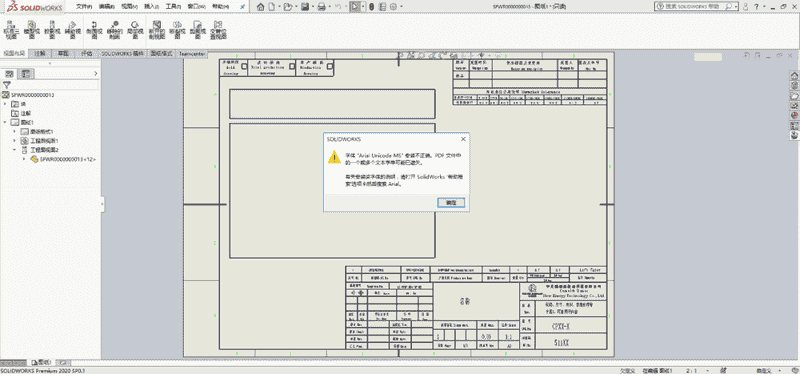Click the Rebuild traffic-light icon
This screenshot has height=374, width=800.
371,7
